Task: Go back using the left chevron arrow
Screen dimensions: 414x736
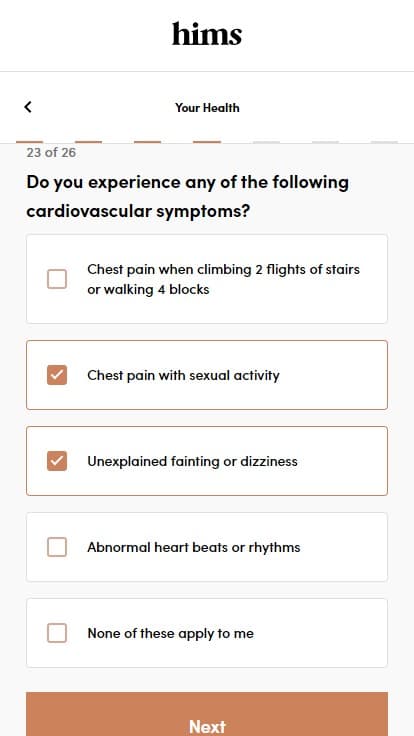Action: pos(28,107)
